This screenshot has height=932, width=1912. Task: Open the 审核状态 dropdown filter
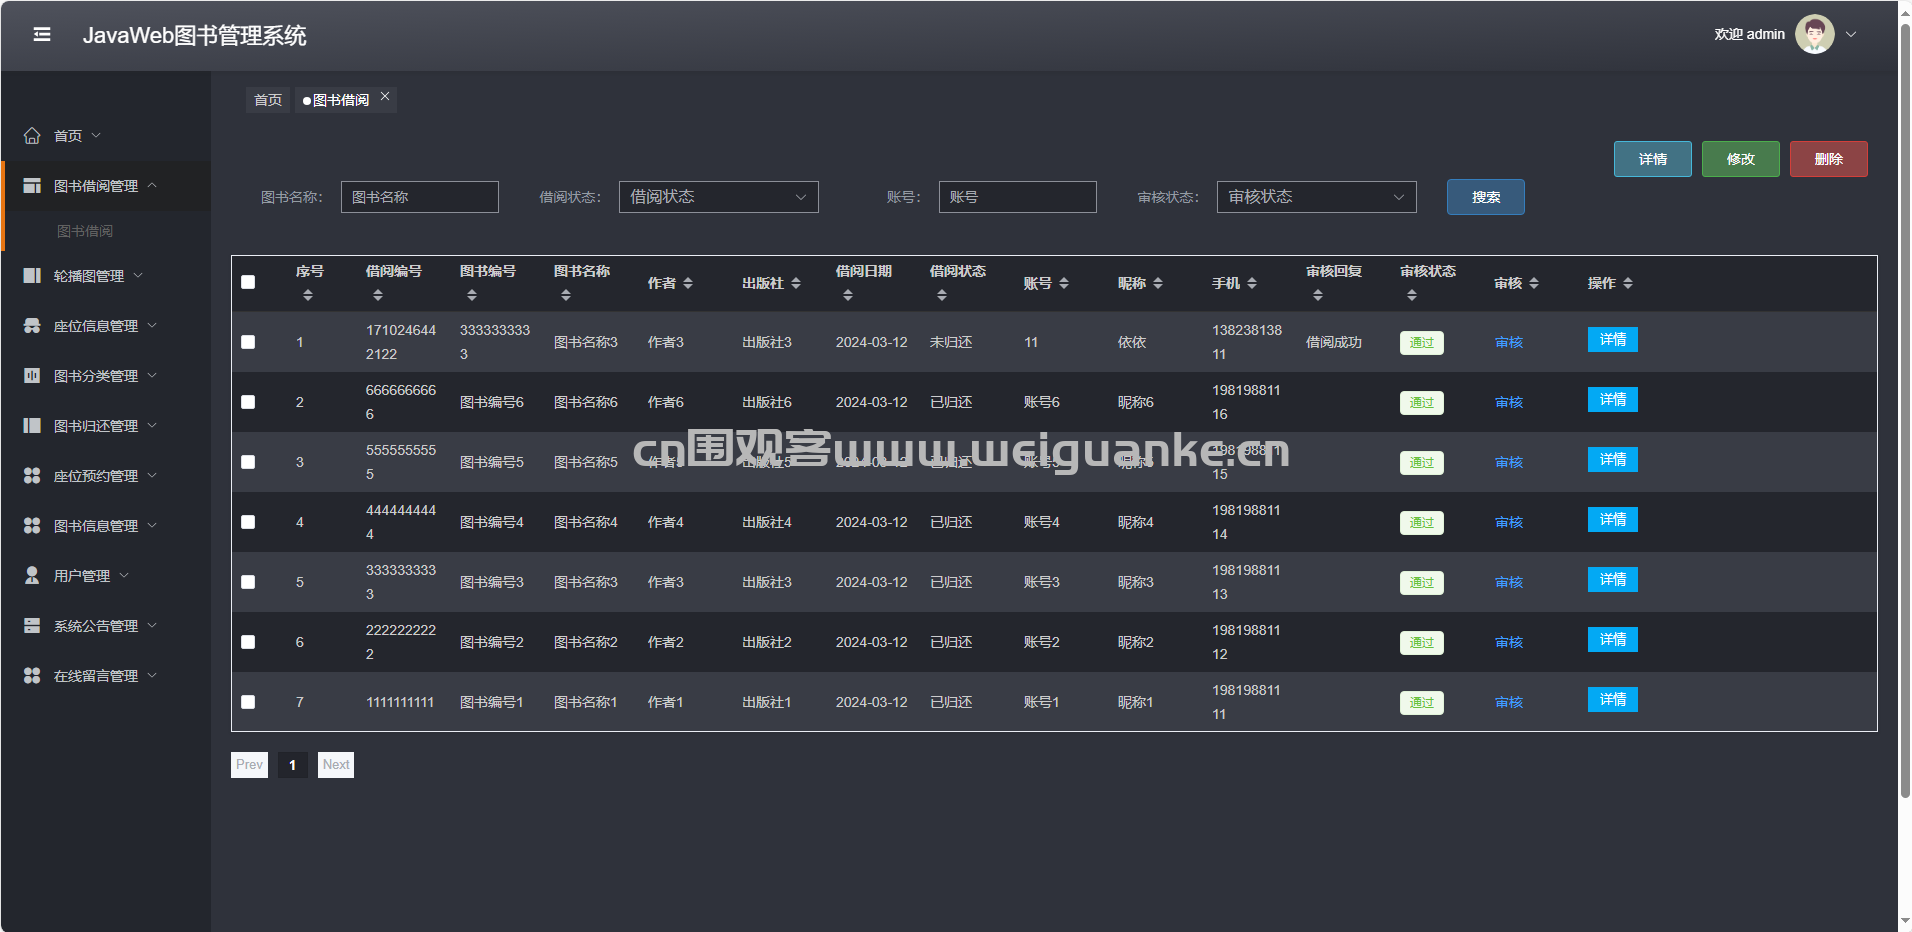pos(1316,197)
